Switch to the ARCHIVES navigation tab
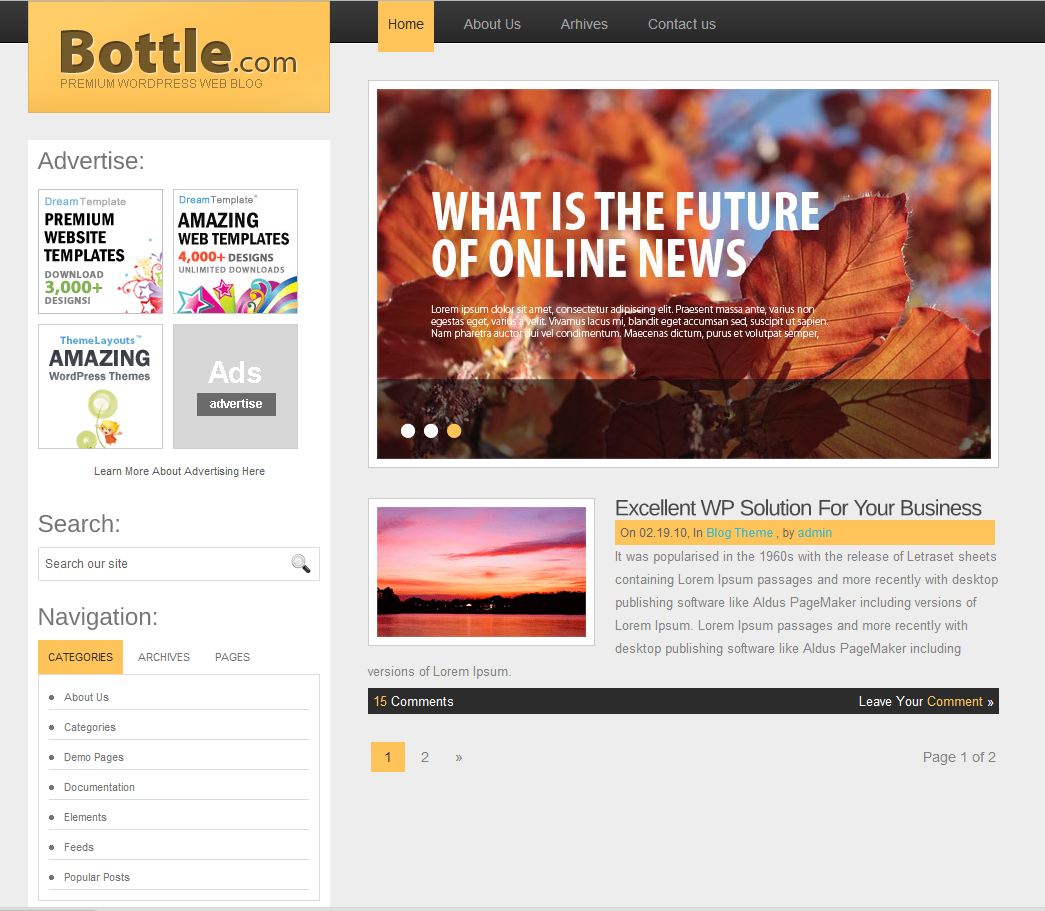The width and height of the screenshot is (1045, 911). pos(164,657)
